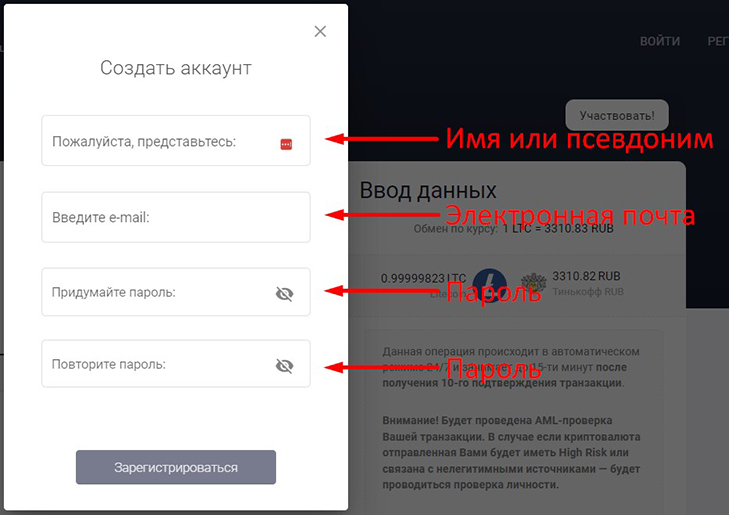Viewport: 729px width, 515px height.
Task: Show password in Придумайте пароль field
Action: click(x=285, y=294)
